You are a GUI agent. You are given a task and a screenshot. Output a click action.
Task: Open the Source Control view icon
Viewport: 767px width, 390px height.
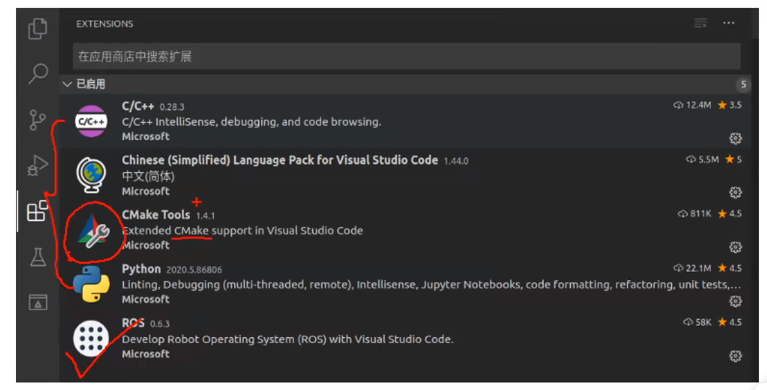[38, 119]
